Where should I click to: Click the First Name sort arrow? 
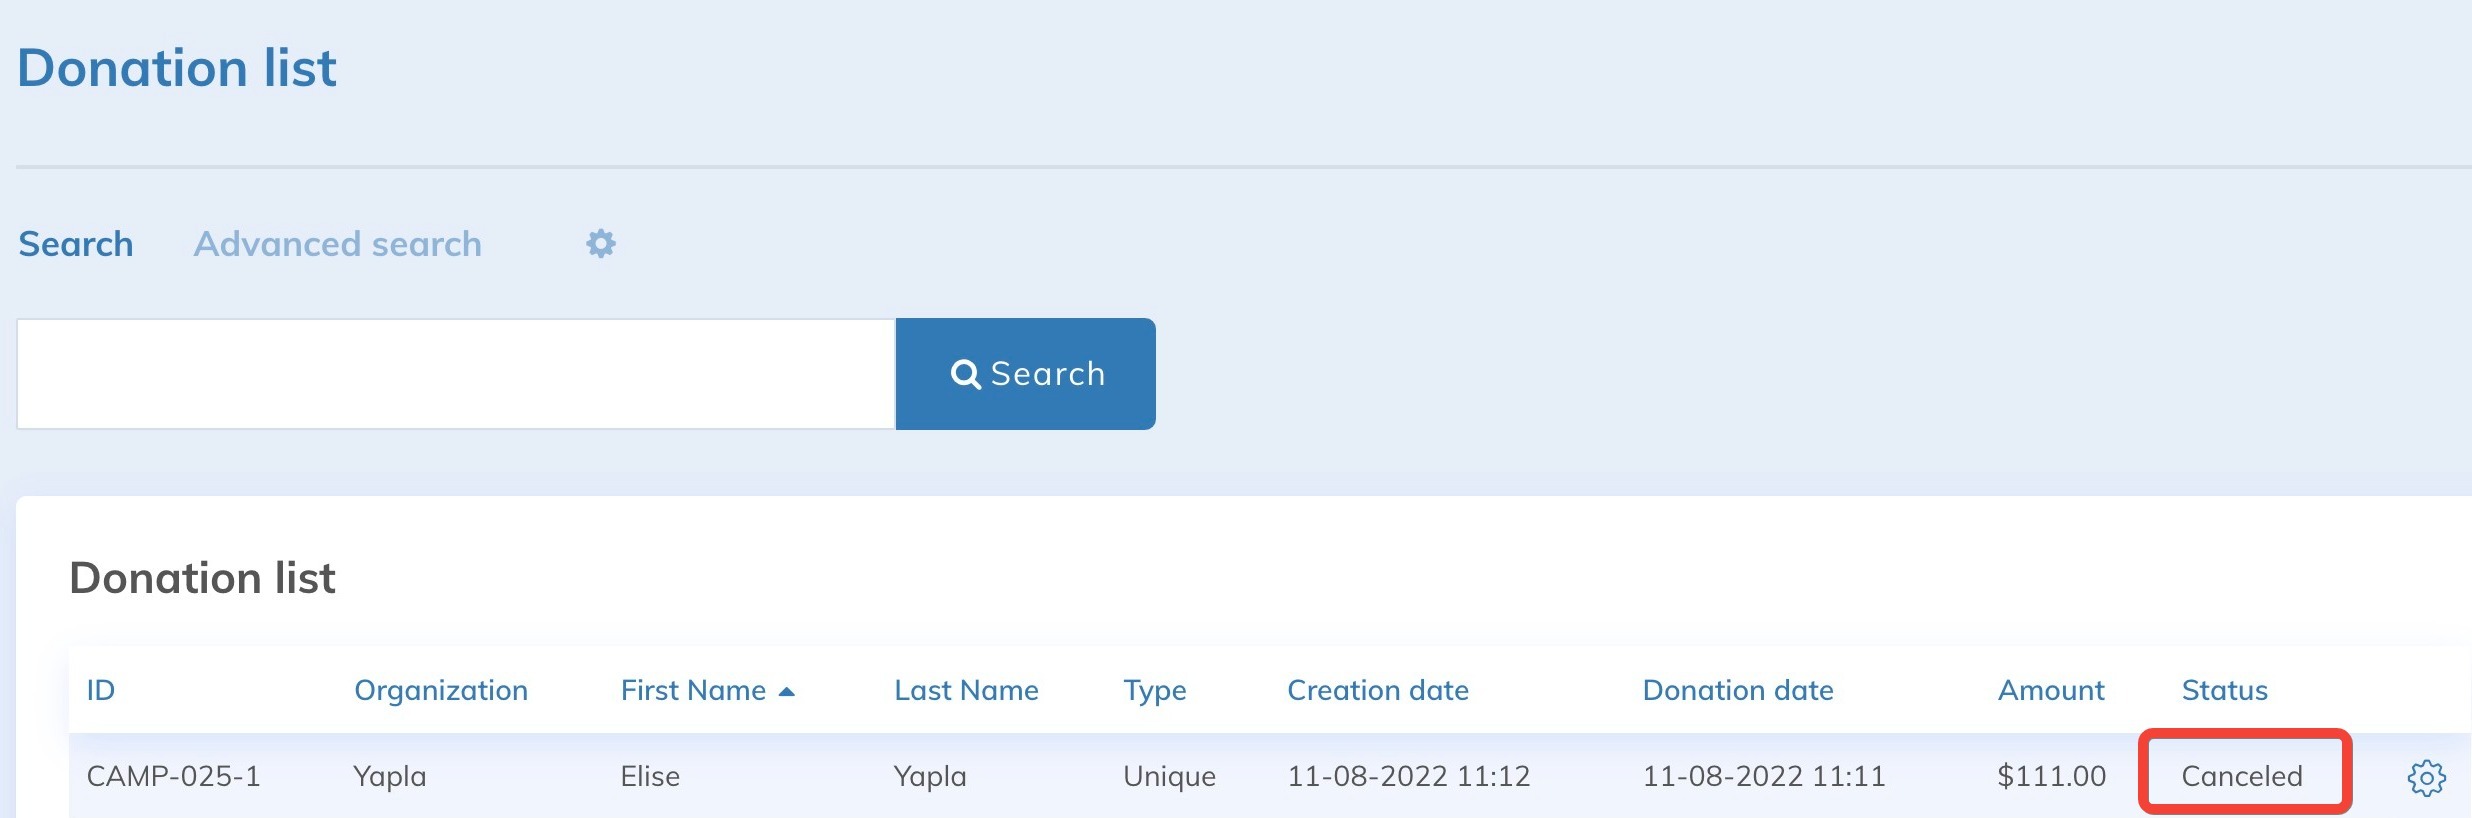click(x=787, y=692)
